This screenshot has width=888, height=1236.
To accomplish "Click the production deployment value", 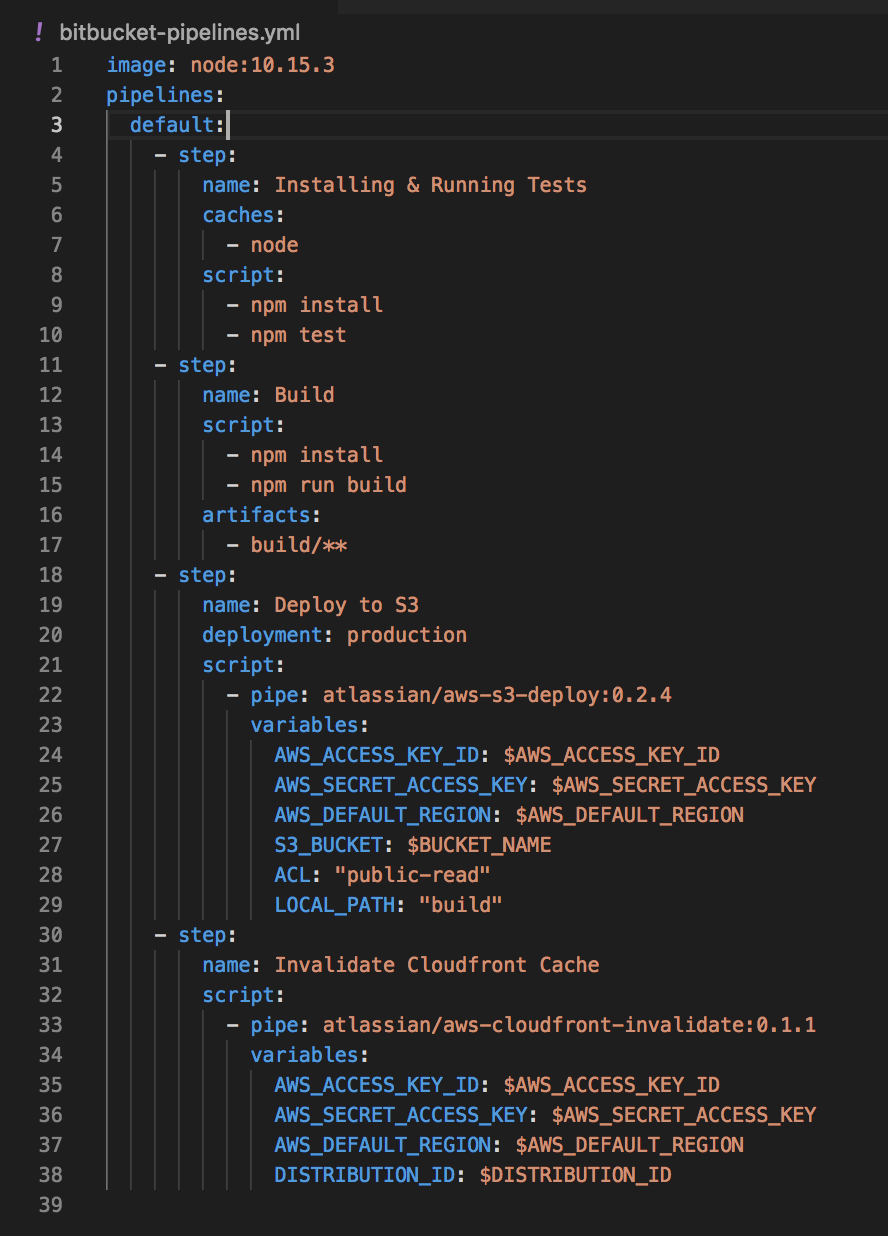I will pyautogui.click(x=407, y=635).
